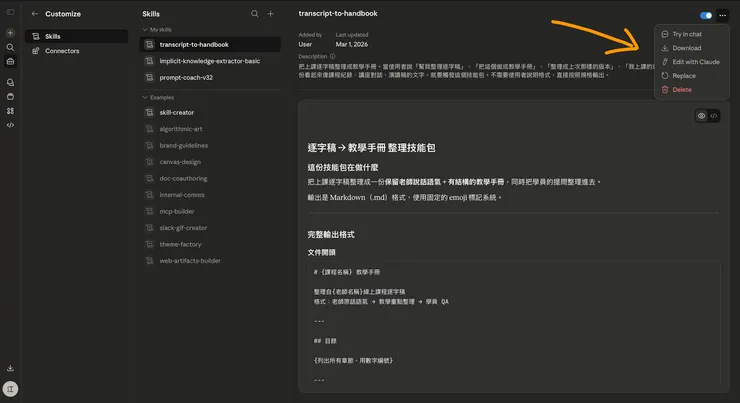Choose Replace from the options menu
The height and width of the screenshot is (403, 740).
pos(692,76)
